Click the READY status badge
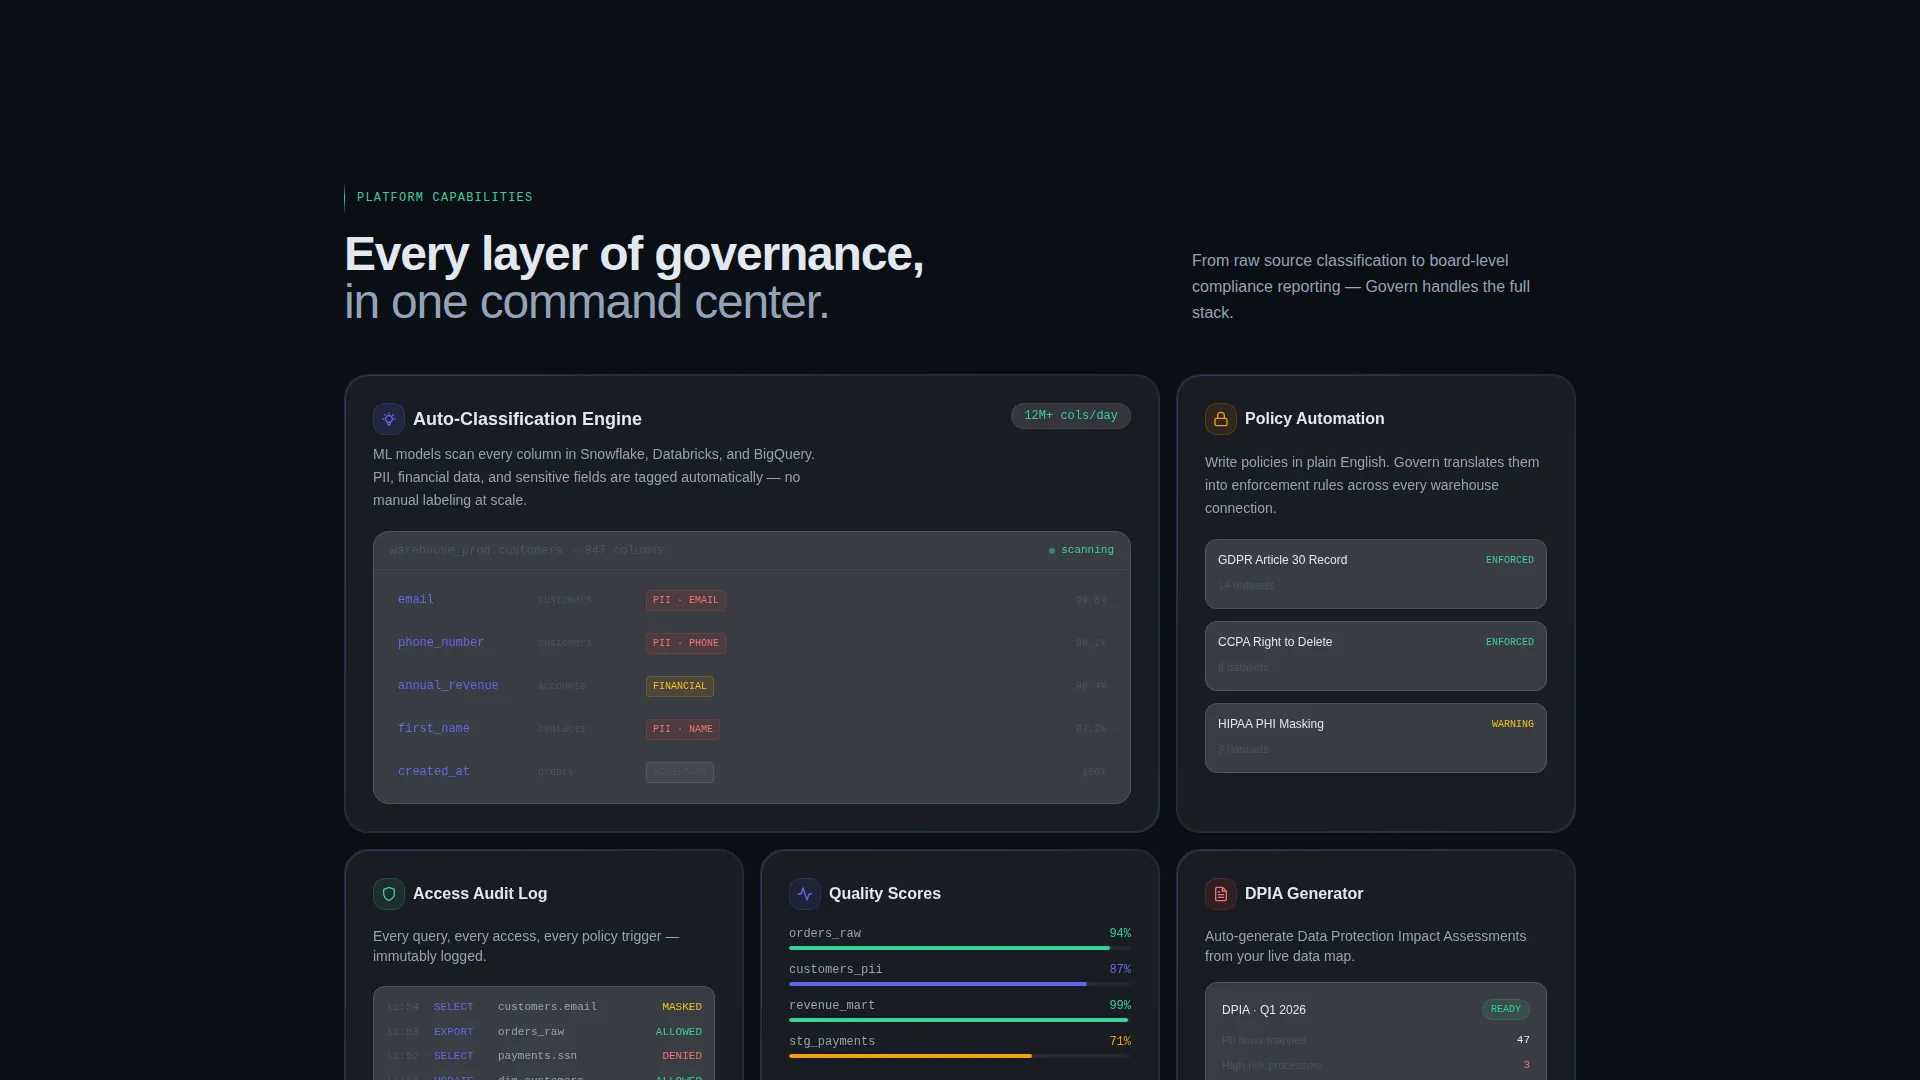 click(x=1506, y=1009)
